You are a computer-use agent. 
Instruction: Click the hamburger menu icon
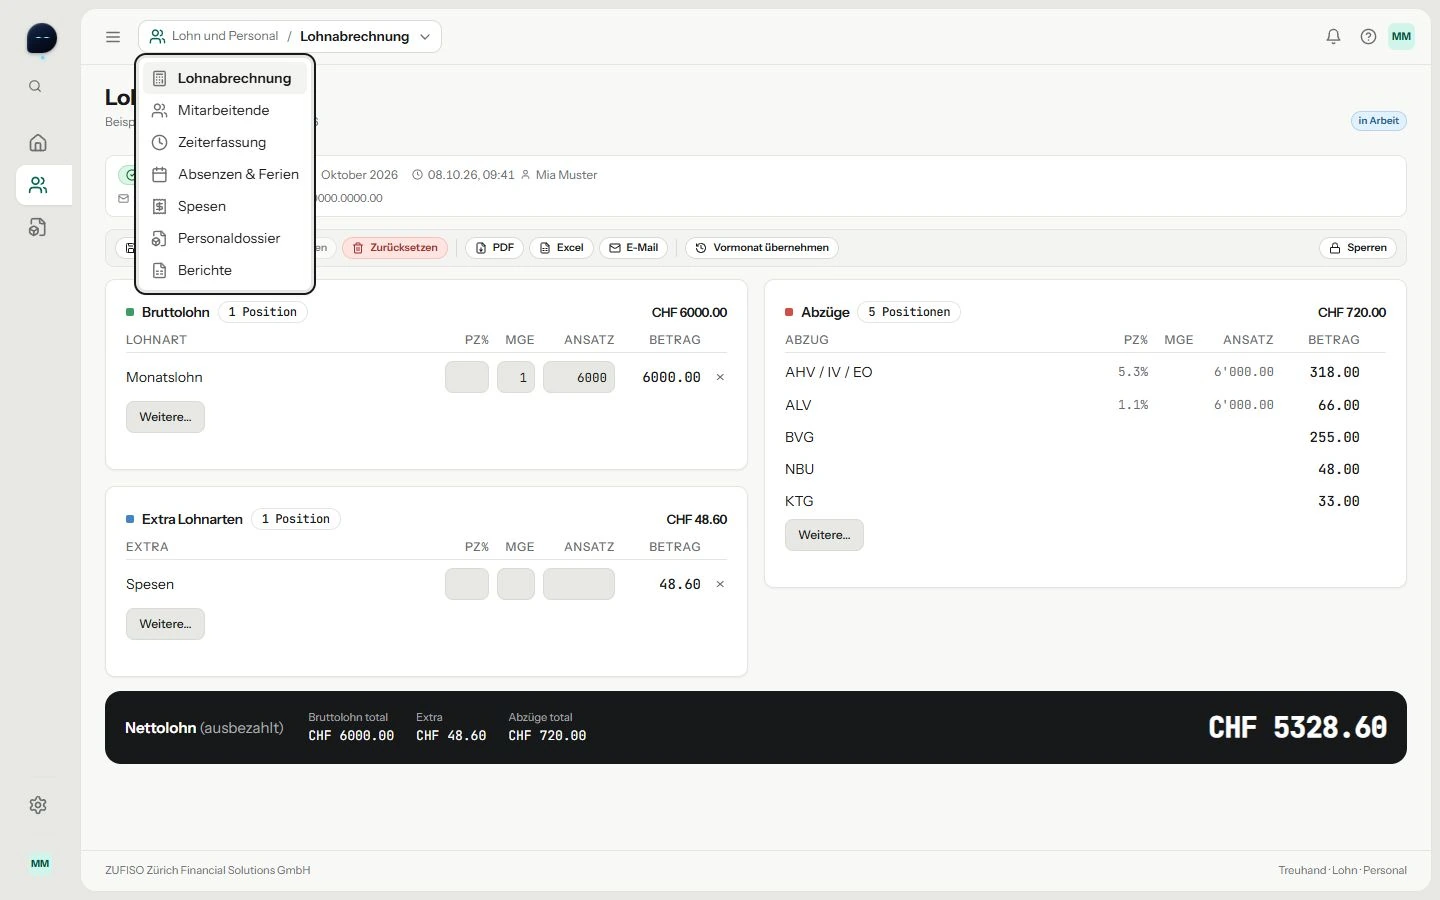point(113,37)
